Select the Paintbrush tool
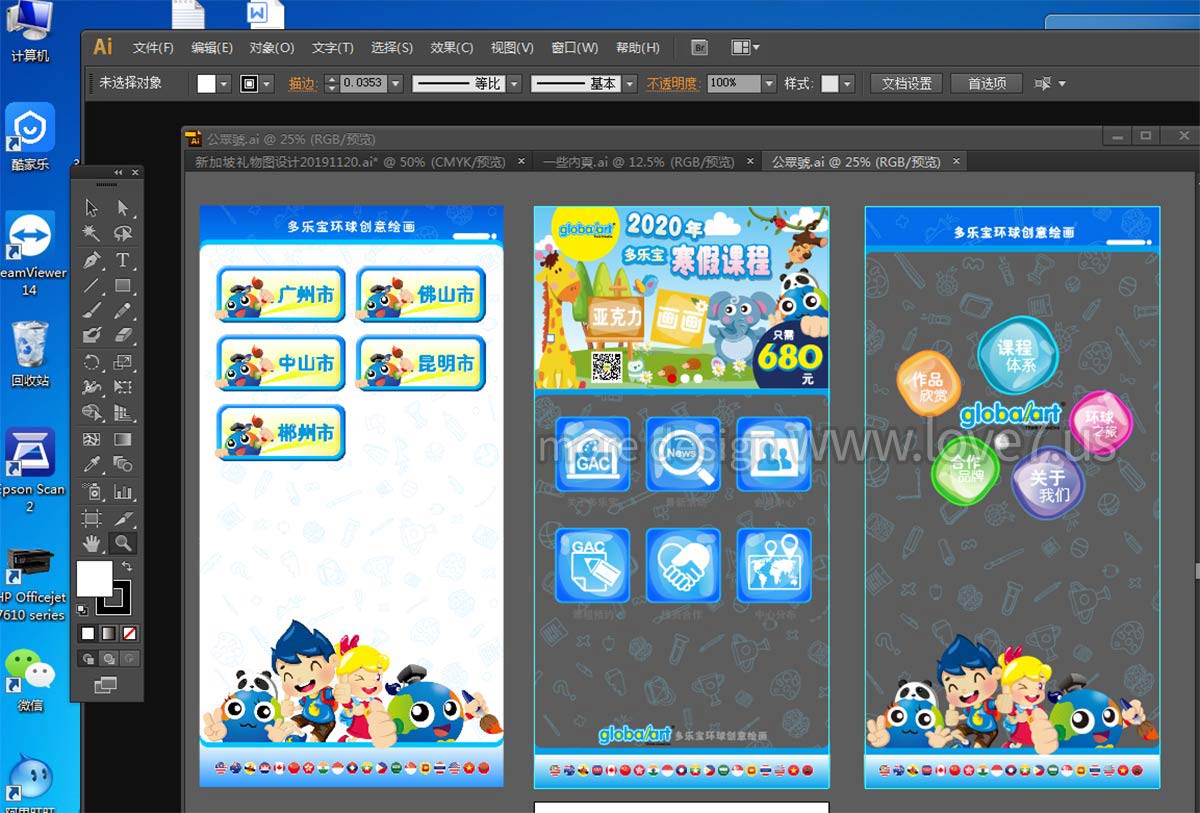 (92, 310)
